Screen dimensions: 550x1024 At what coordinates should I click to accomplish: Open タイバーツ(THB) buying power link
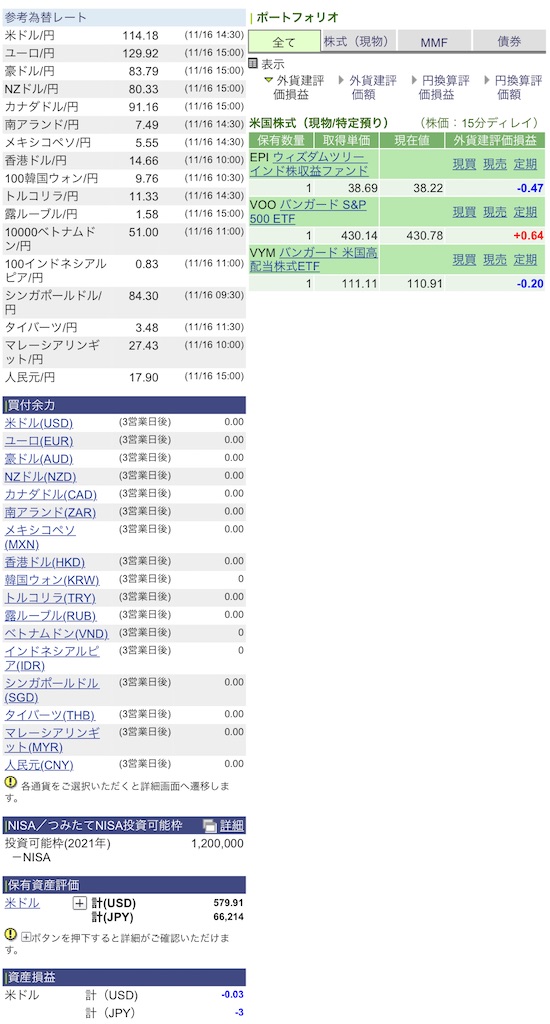click(49, 715)
